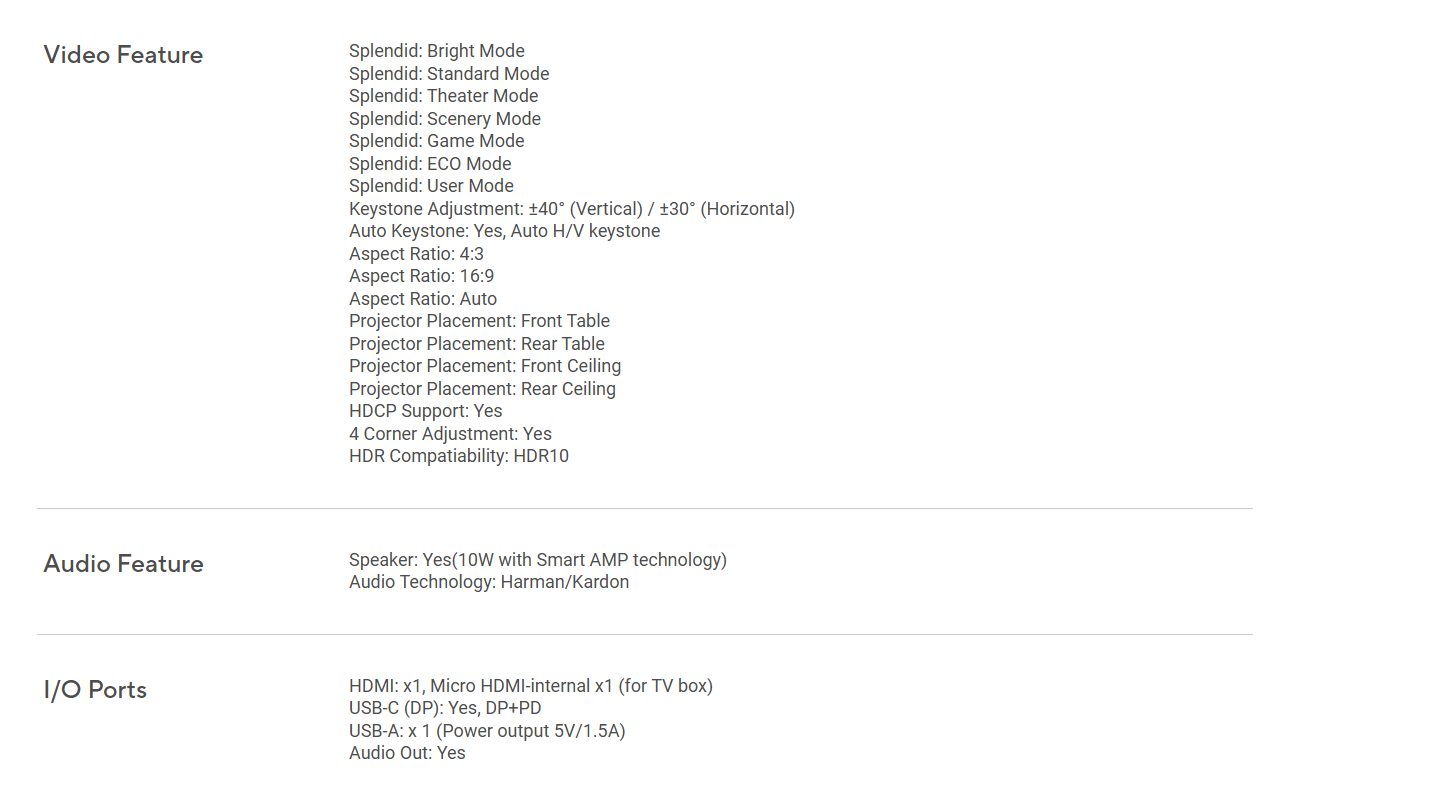This screenshot has width=1437, height=805.
Task: Click the USB-C (DP) specification line
Action: [x=445, y=708]
